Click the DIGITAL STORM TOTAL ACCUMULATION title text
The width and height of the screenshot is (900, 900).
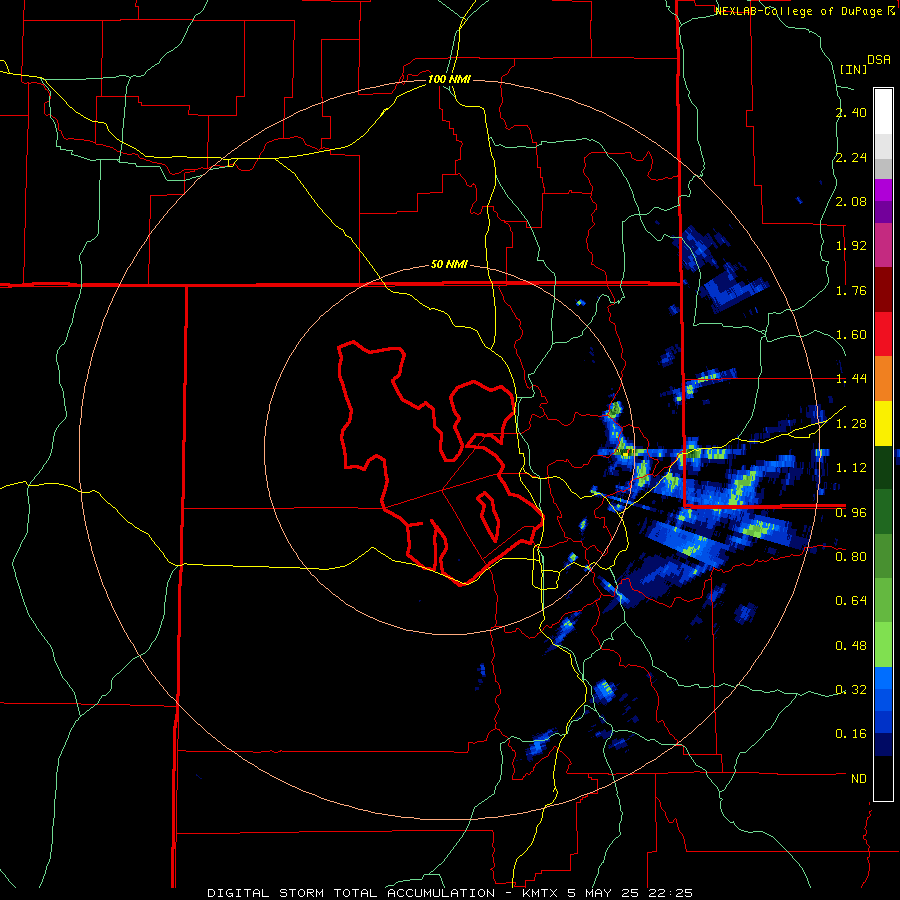click(x=351, y=893)
